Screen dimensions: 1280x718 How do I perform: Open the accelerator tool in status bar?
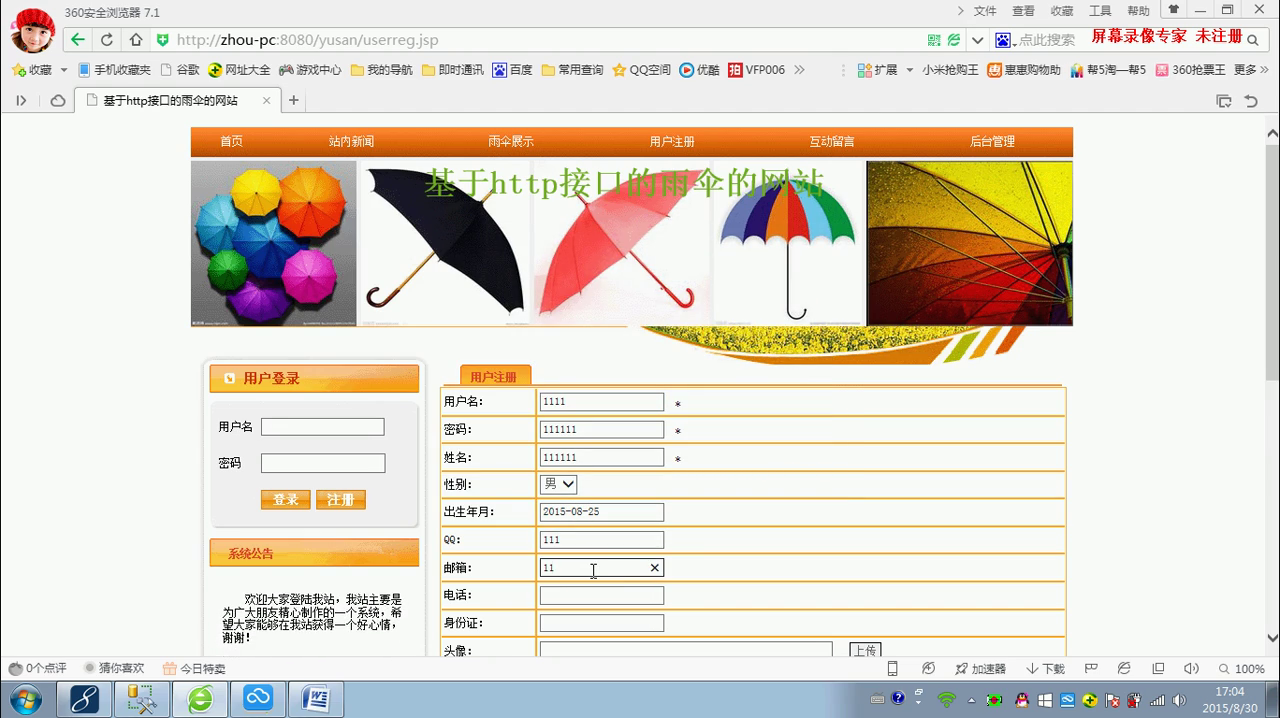[980, 668]
